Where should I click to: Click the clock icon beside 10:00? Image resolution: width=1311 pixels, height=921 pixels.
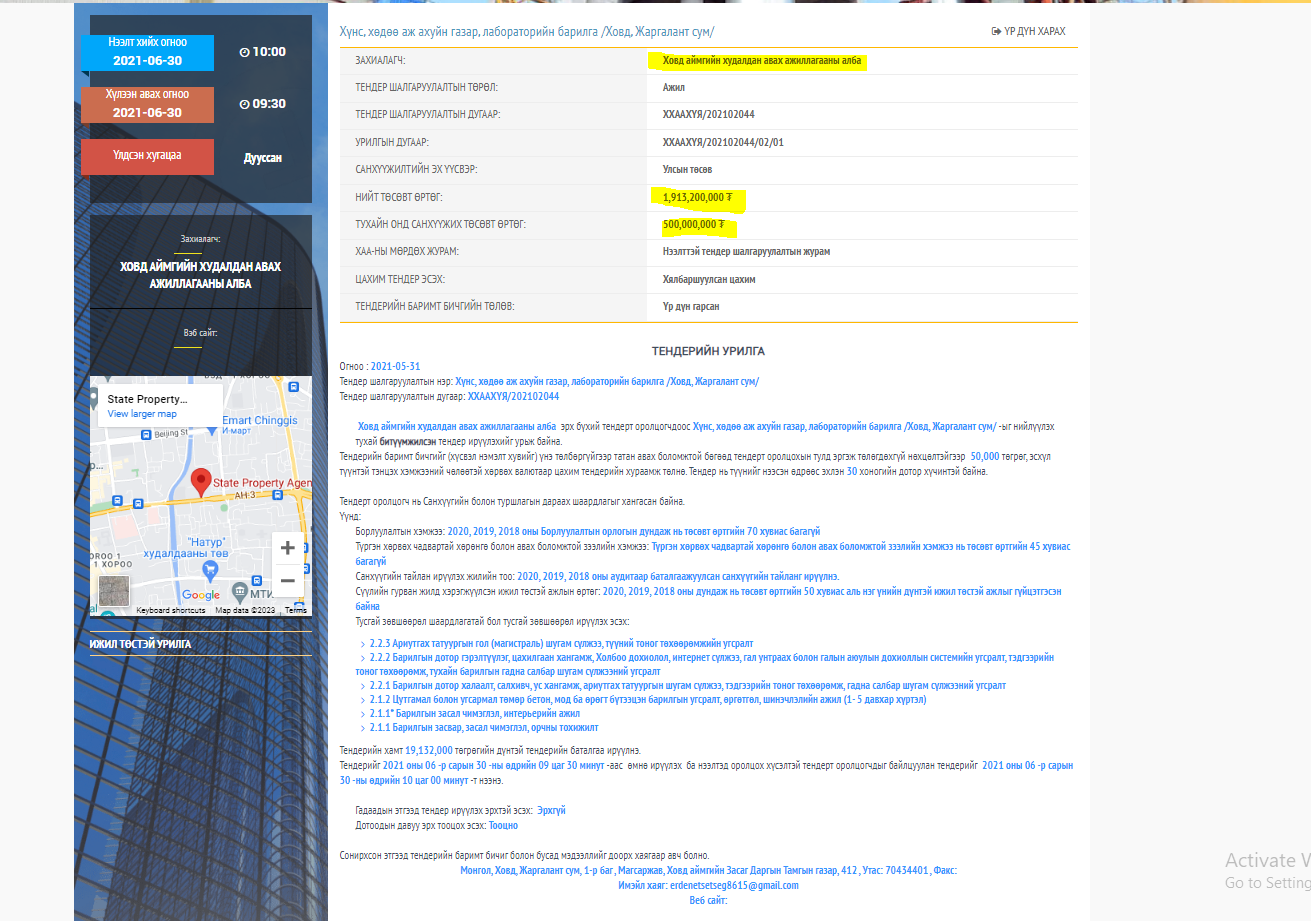[x=245, y=52]
